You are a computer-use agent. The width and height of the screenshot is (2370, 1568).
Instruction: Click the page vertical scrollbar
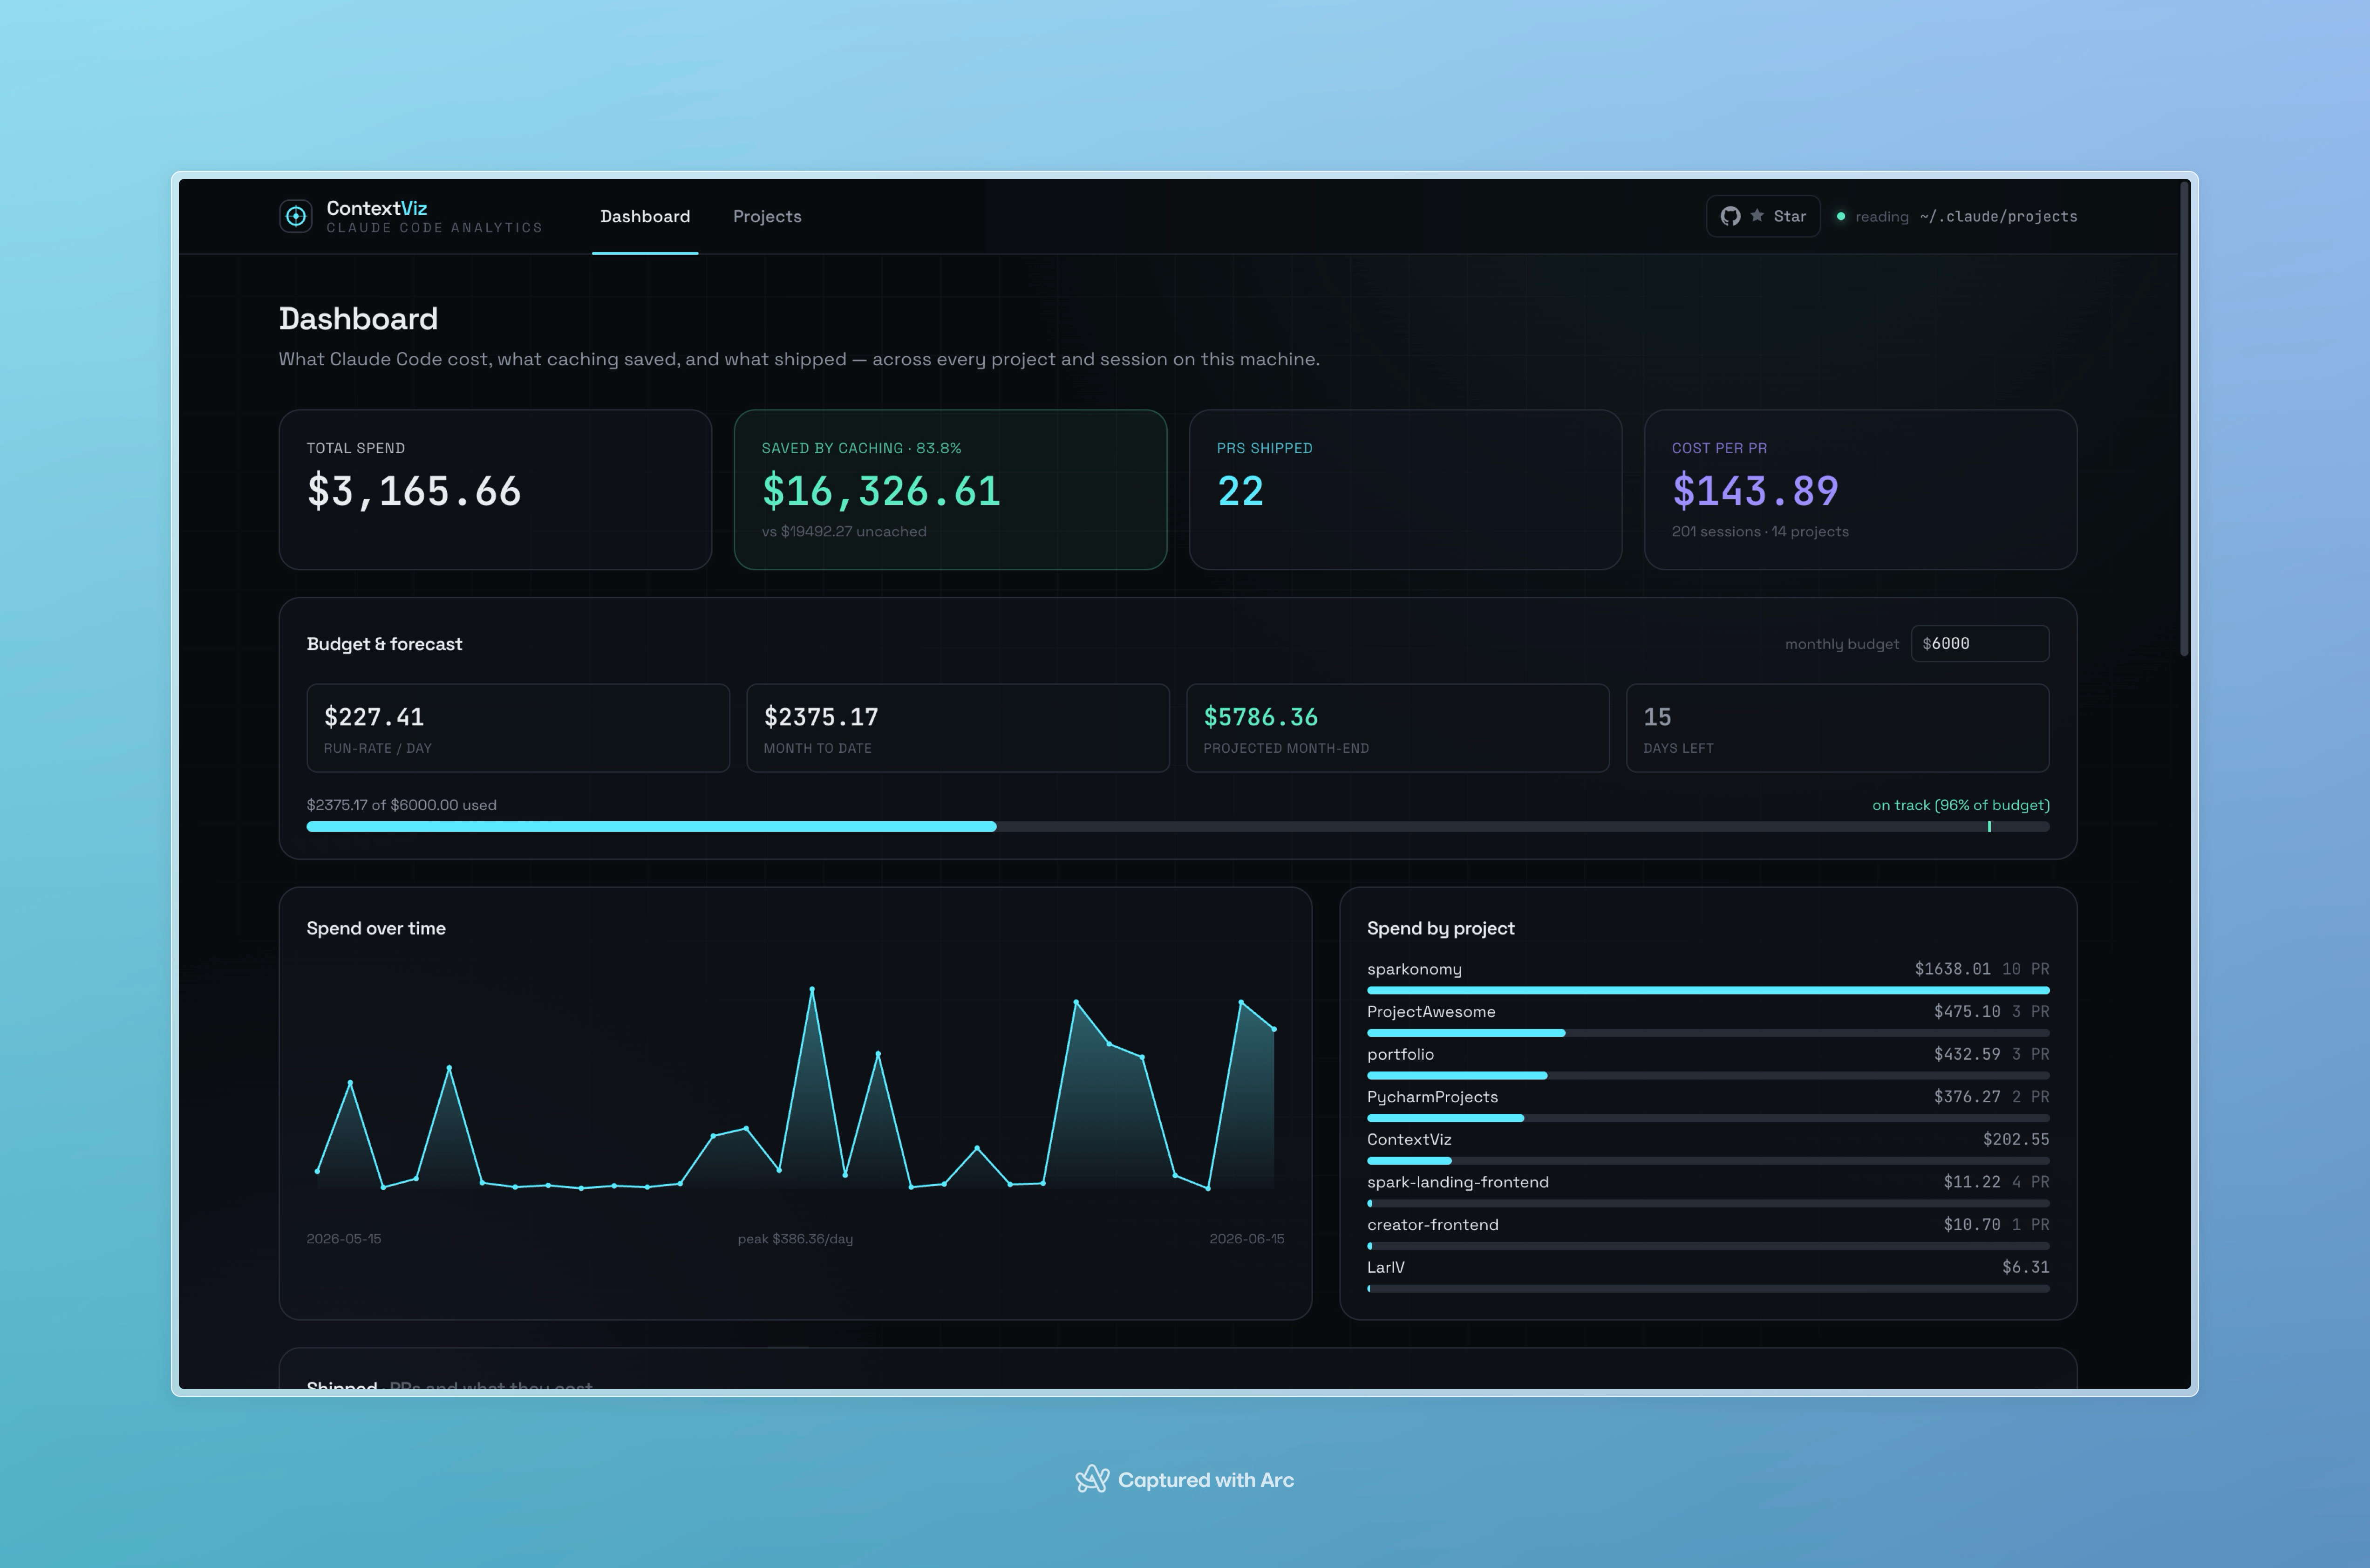[x=2184, y=418]
